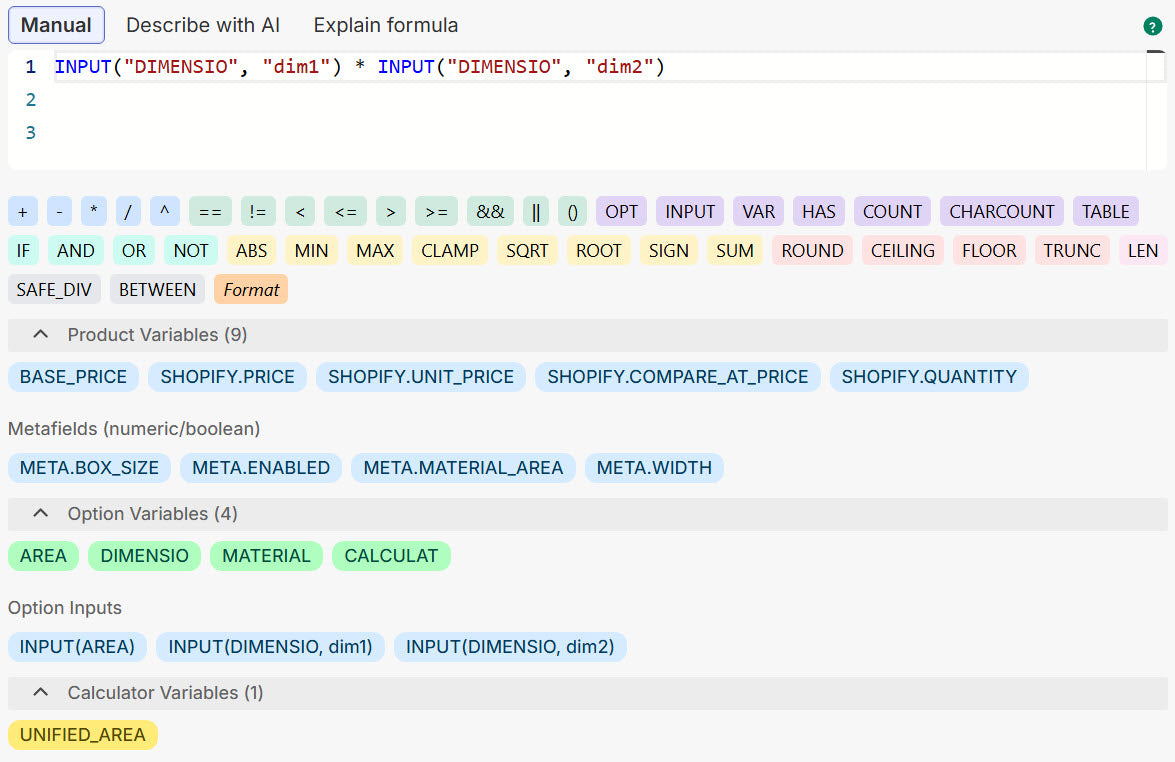Image resolution: width=1175 pixels, height=762 pixels.
Task: Open the Describe with AI tab
Action: pos(203,25)
